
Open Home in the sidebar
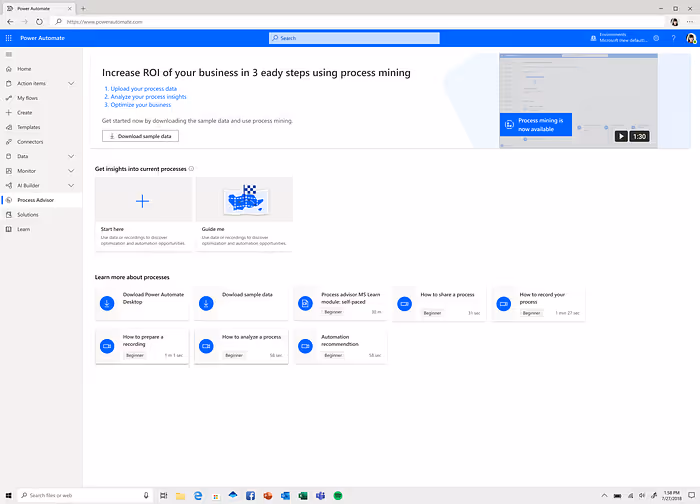24,69
